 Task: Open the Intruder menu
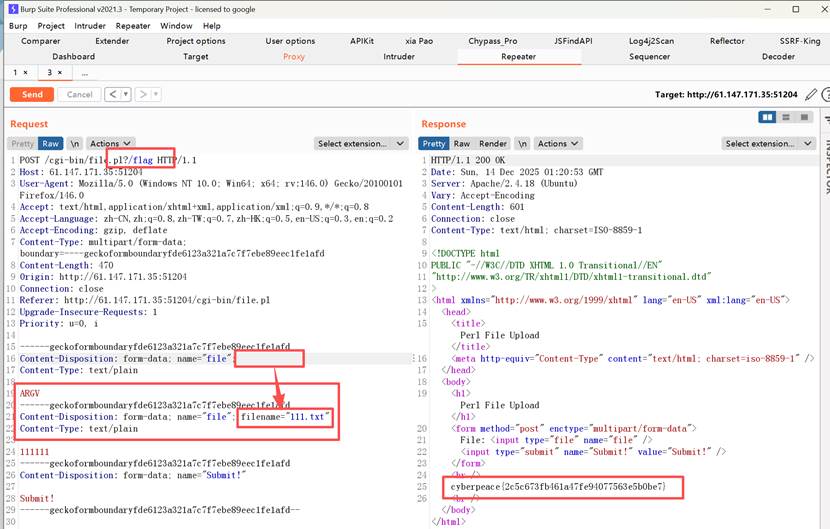click(x=89, y=26)
